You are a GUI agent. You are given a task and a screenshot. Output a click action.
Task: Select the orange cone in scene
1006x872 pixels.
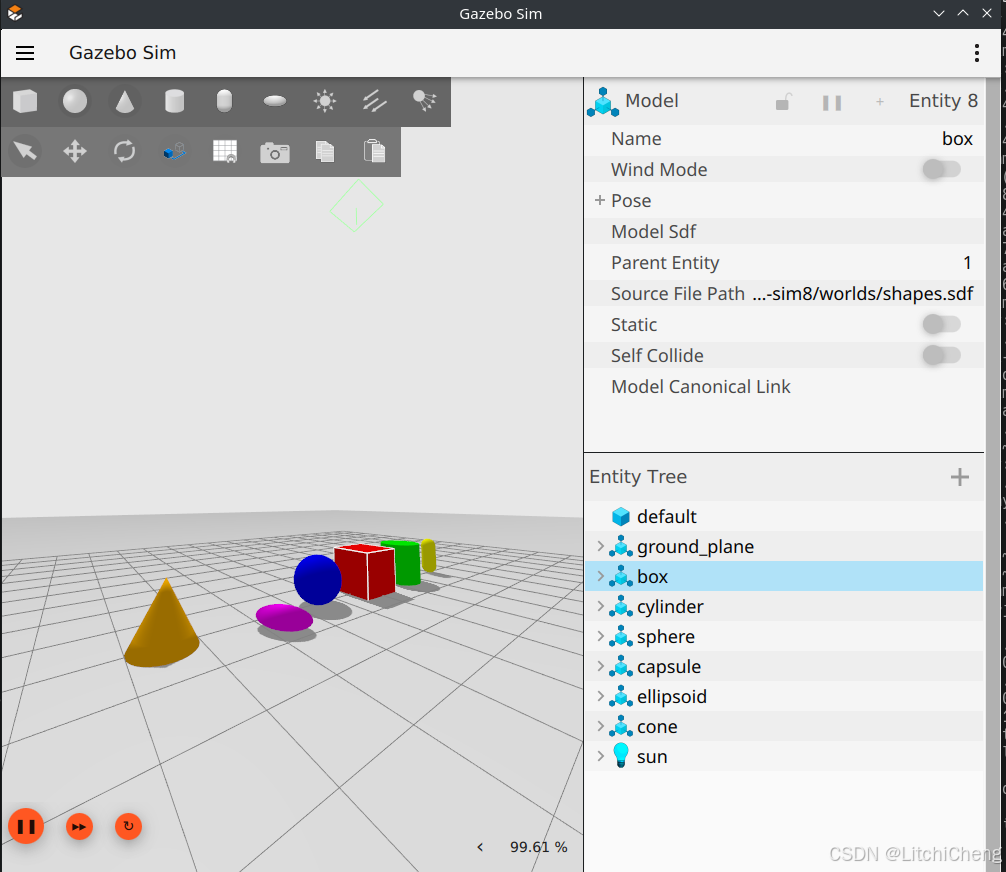(x=162, y=624)
